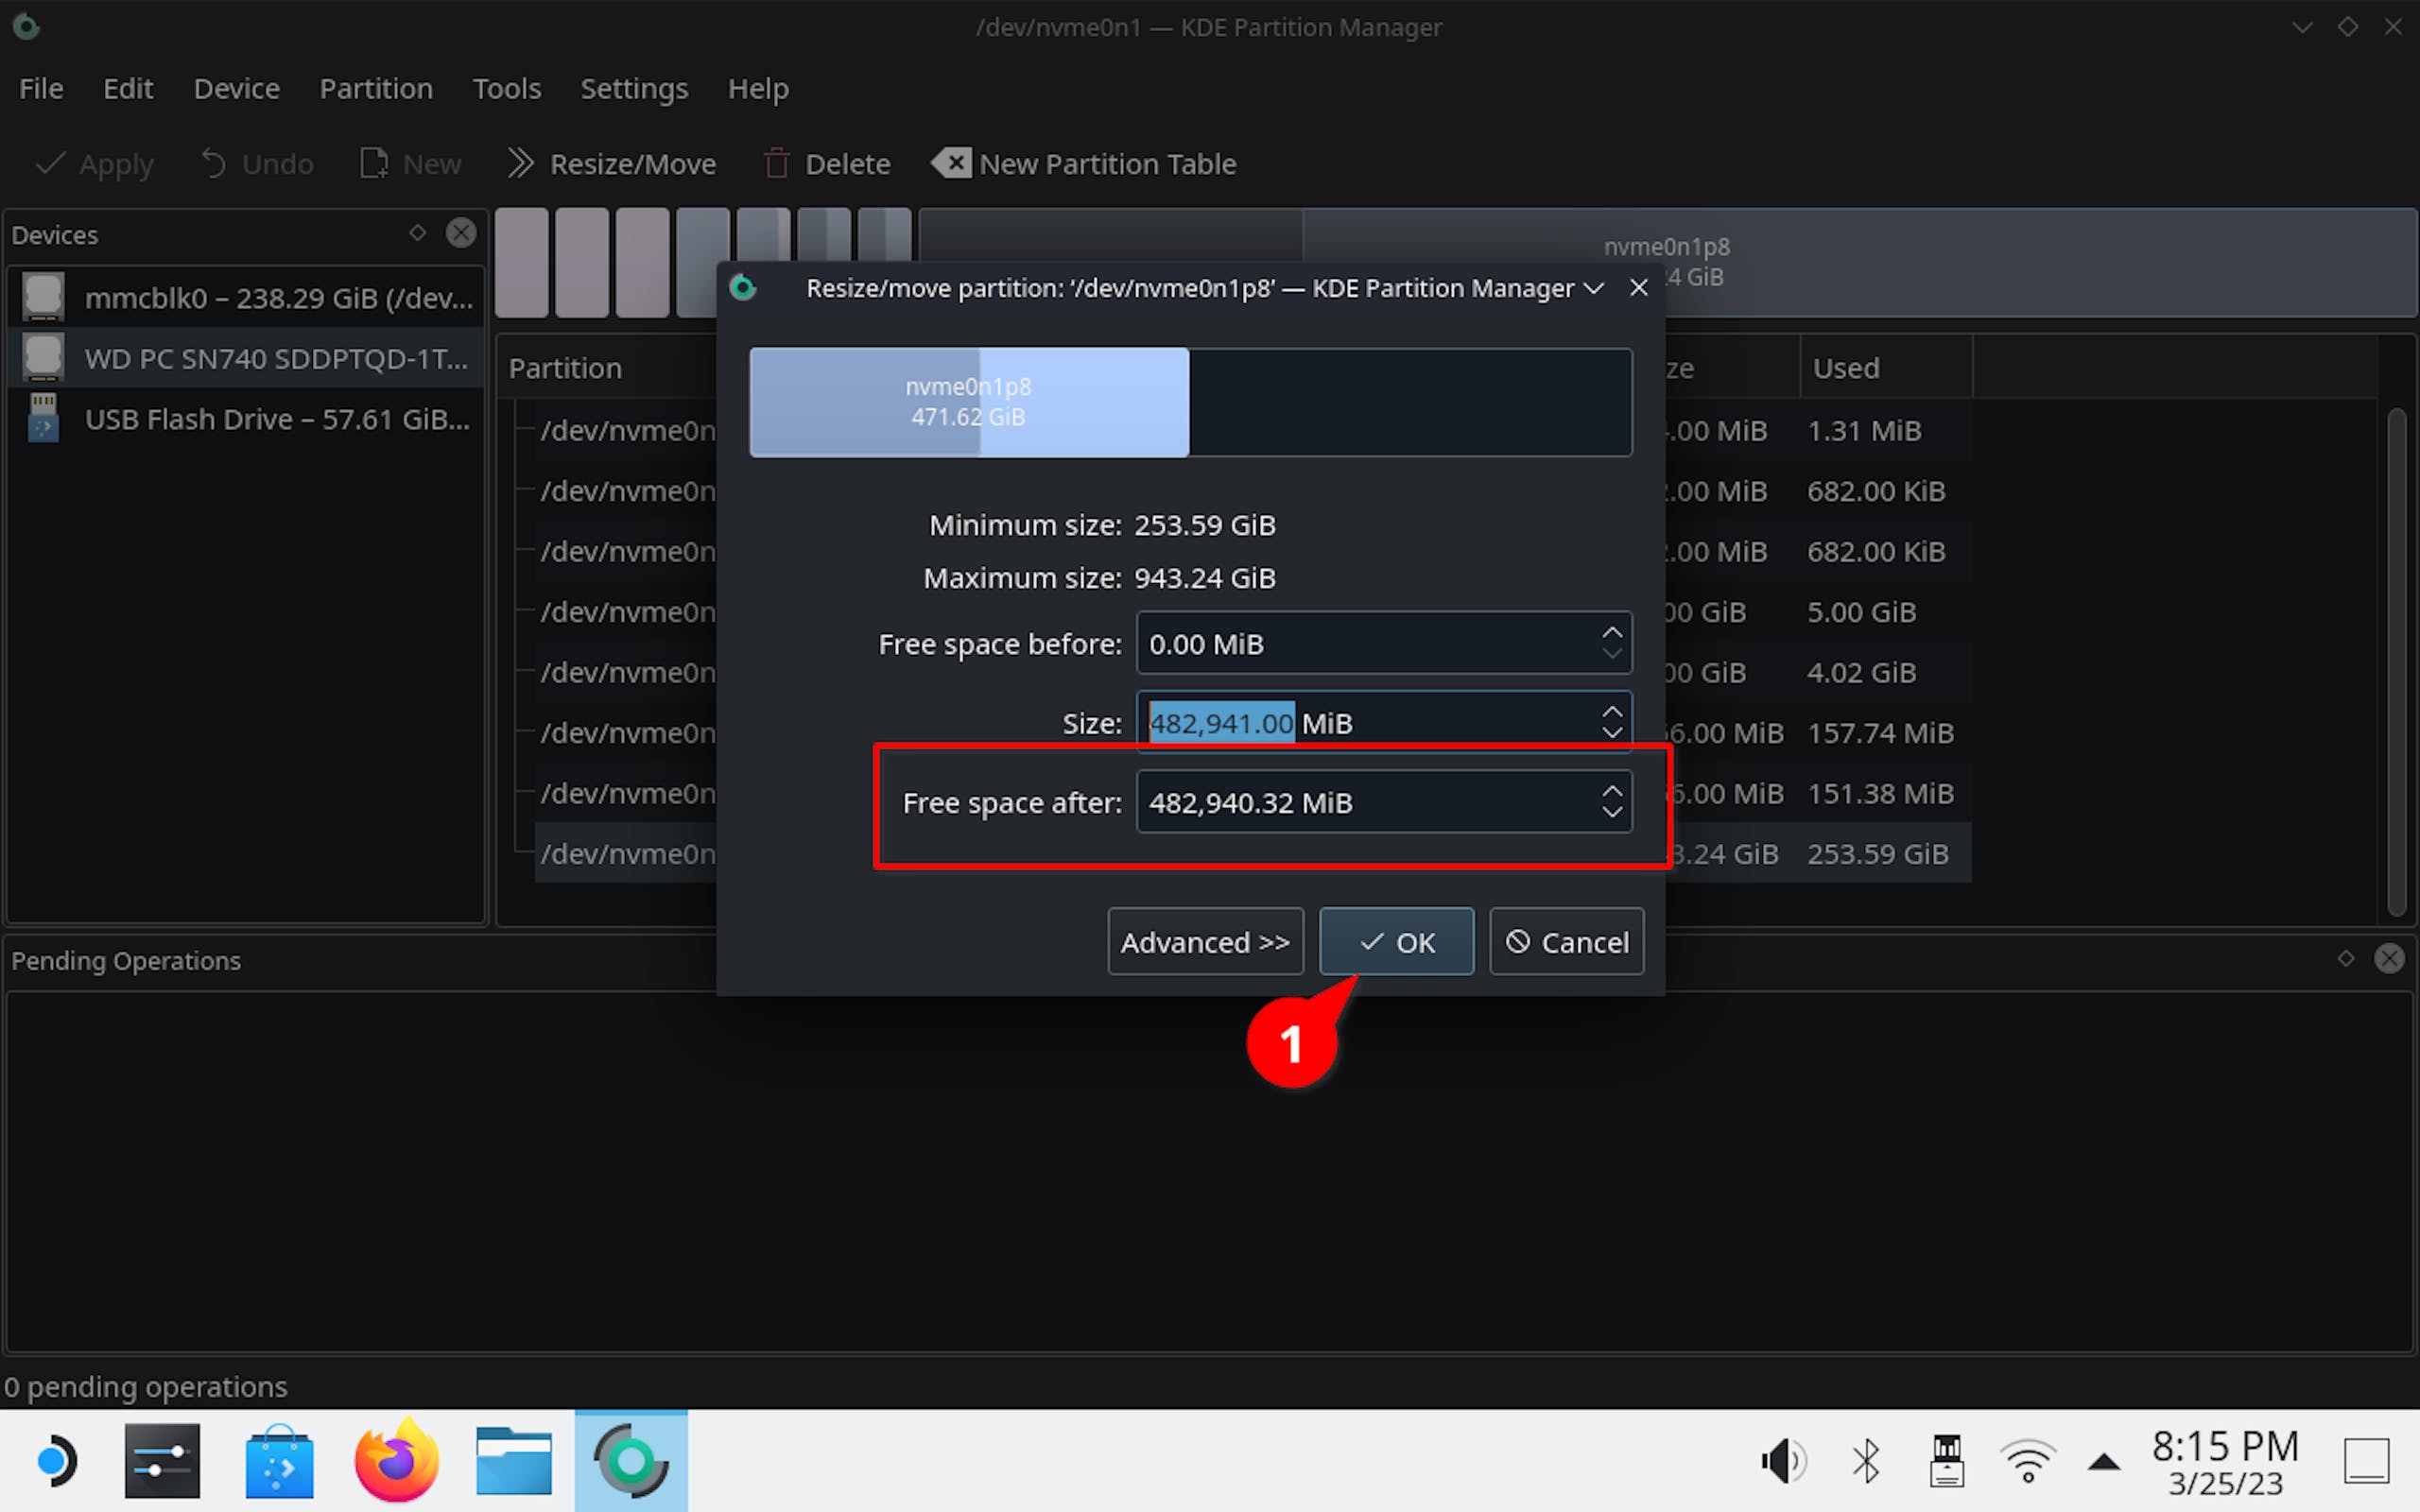
Task: Select the partition row with 1.31 MiB used
Action: (1253, 430)
